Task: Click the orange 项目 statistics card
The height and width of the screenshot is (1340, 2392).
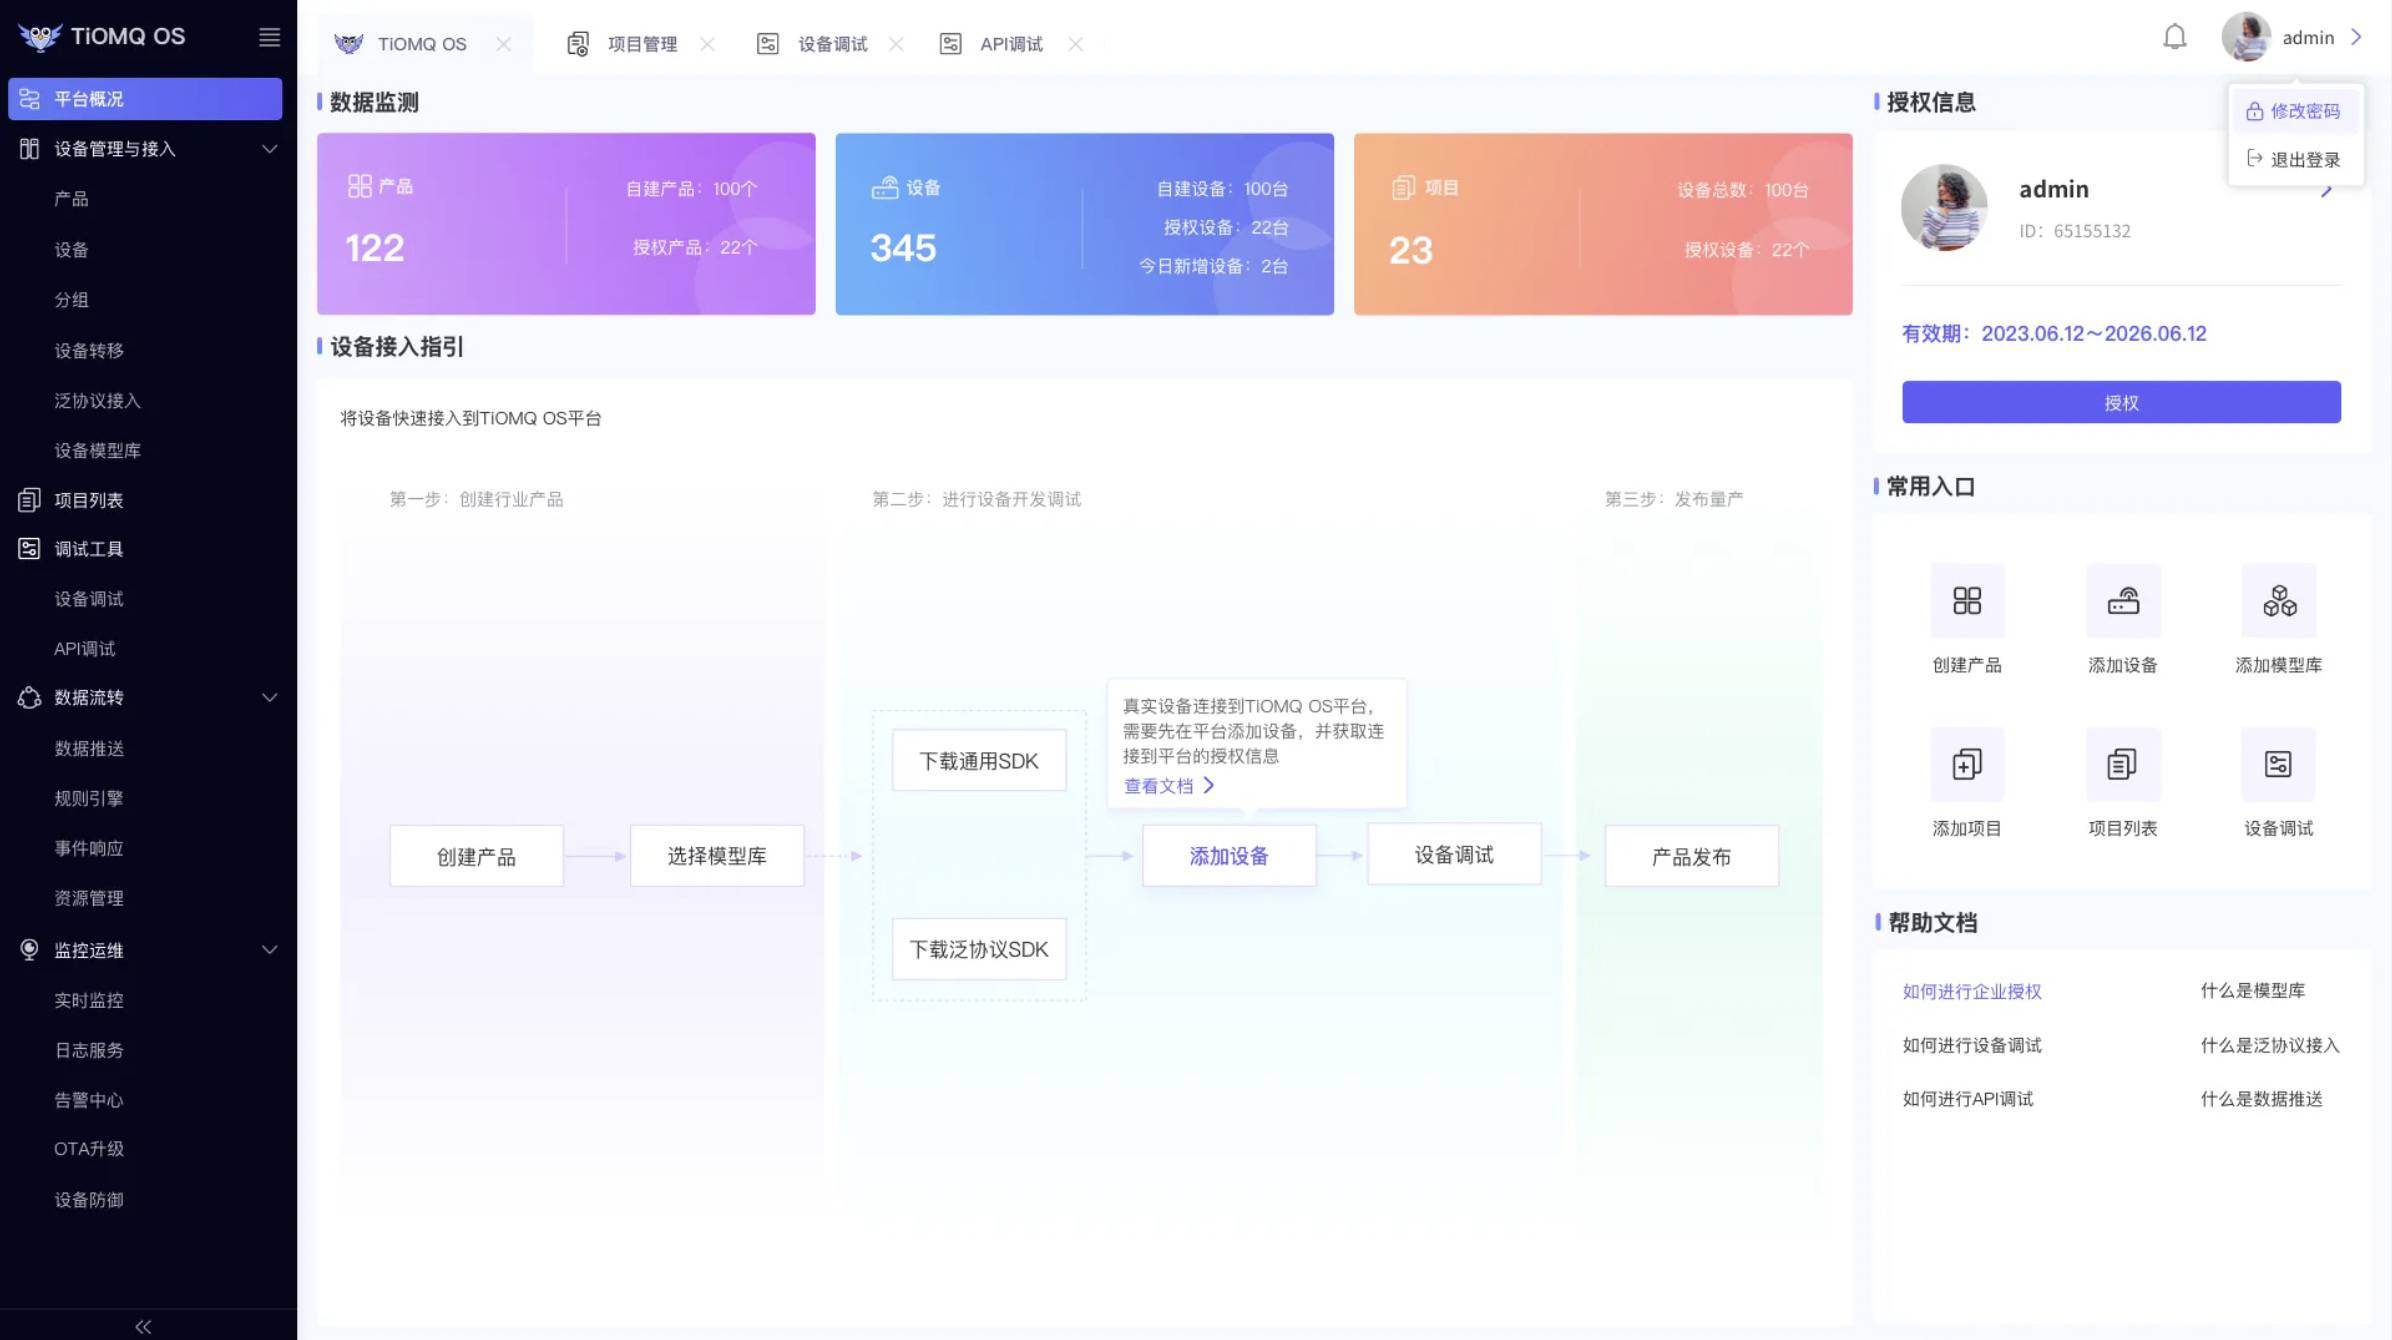Action: click(1603, 224)
